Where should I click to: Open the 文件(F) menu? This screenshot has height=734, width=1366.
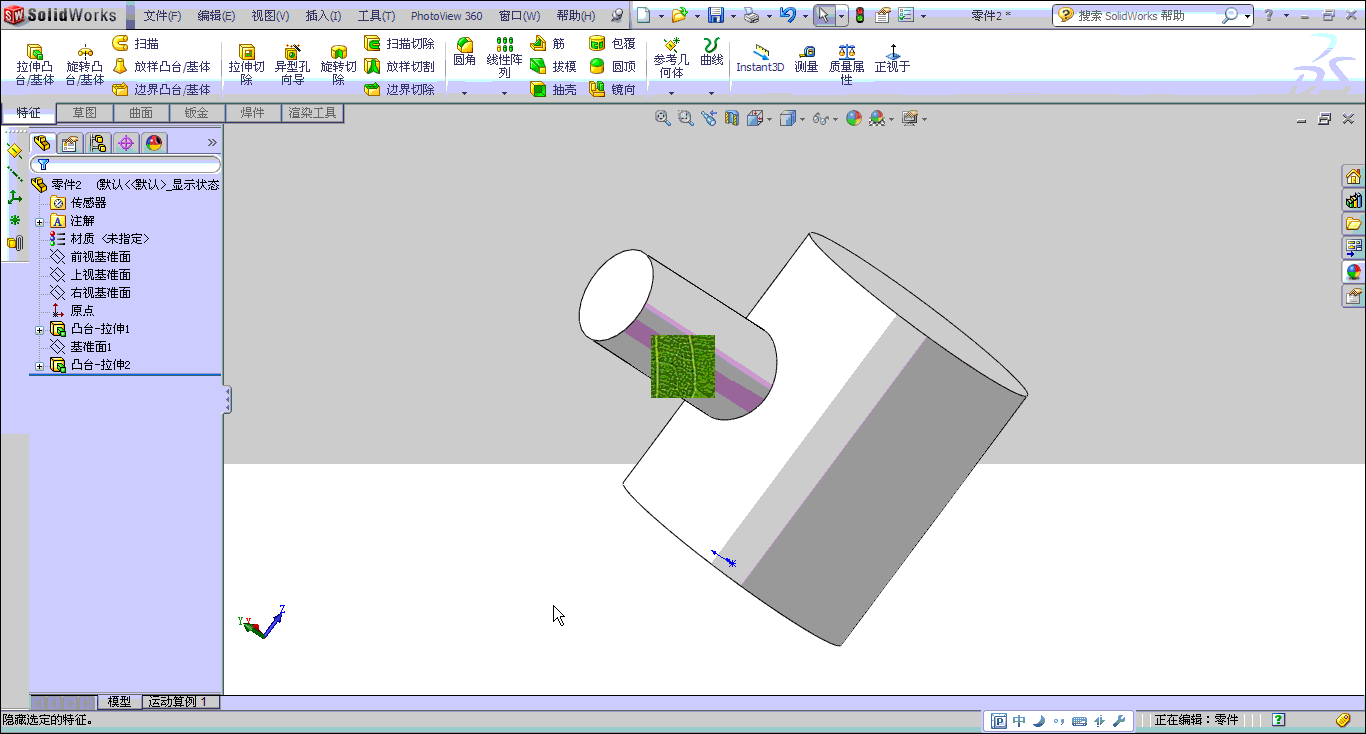tap(162, 16)
